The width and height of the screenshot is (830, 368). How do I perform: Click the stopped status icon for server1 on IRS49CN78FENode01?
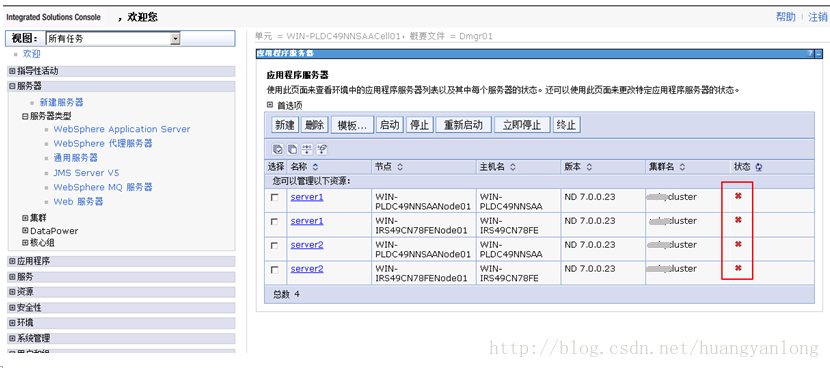(738, 220)
